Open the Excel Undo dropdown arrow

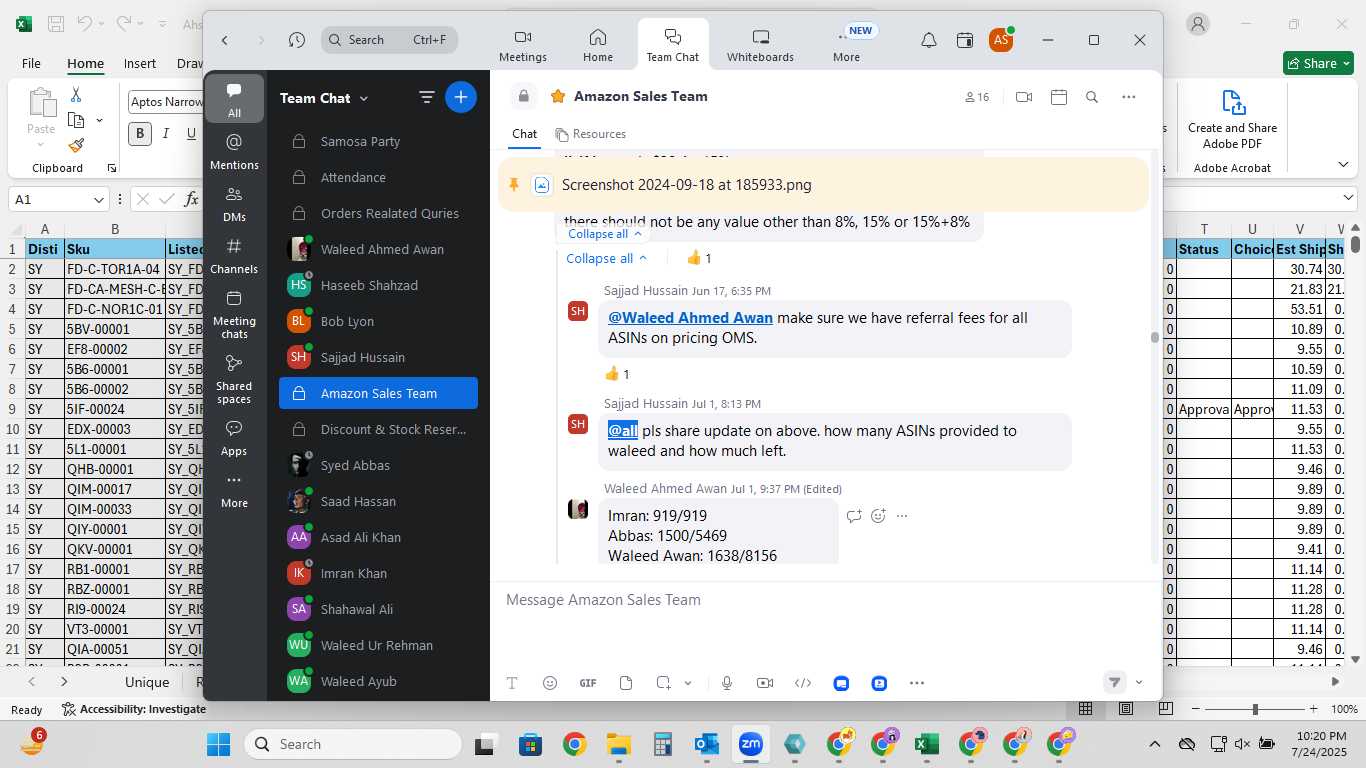tap(103, 23)
